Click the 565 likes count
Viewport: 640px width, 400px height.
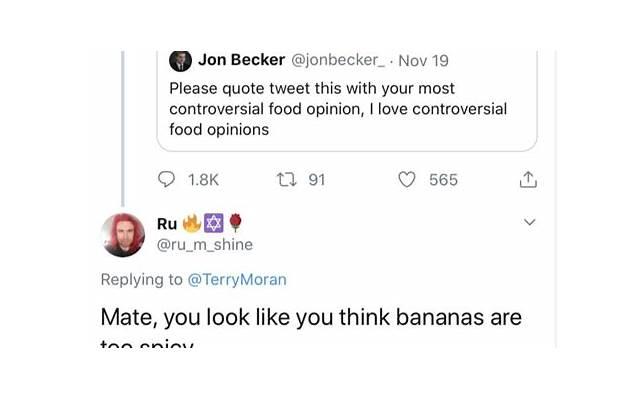[443, 180]
